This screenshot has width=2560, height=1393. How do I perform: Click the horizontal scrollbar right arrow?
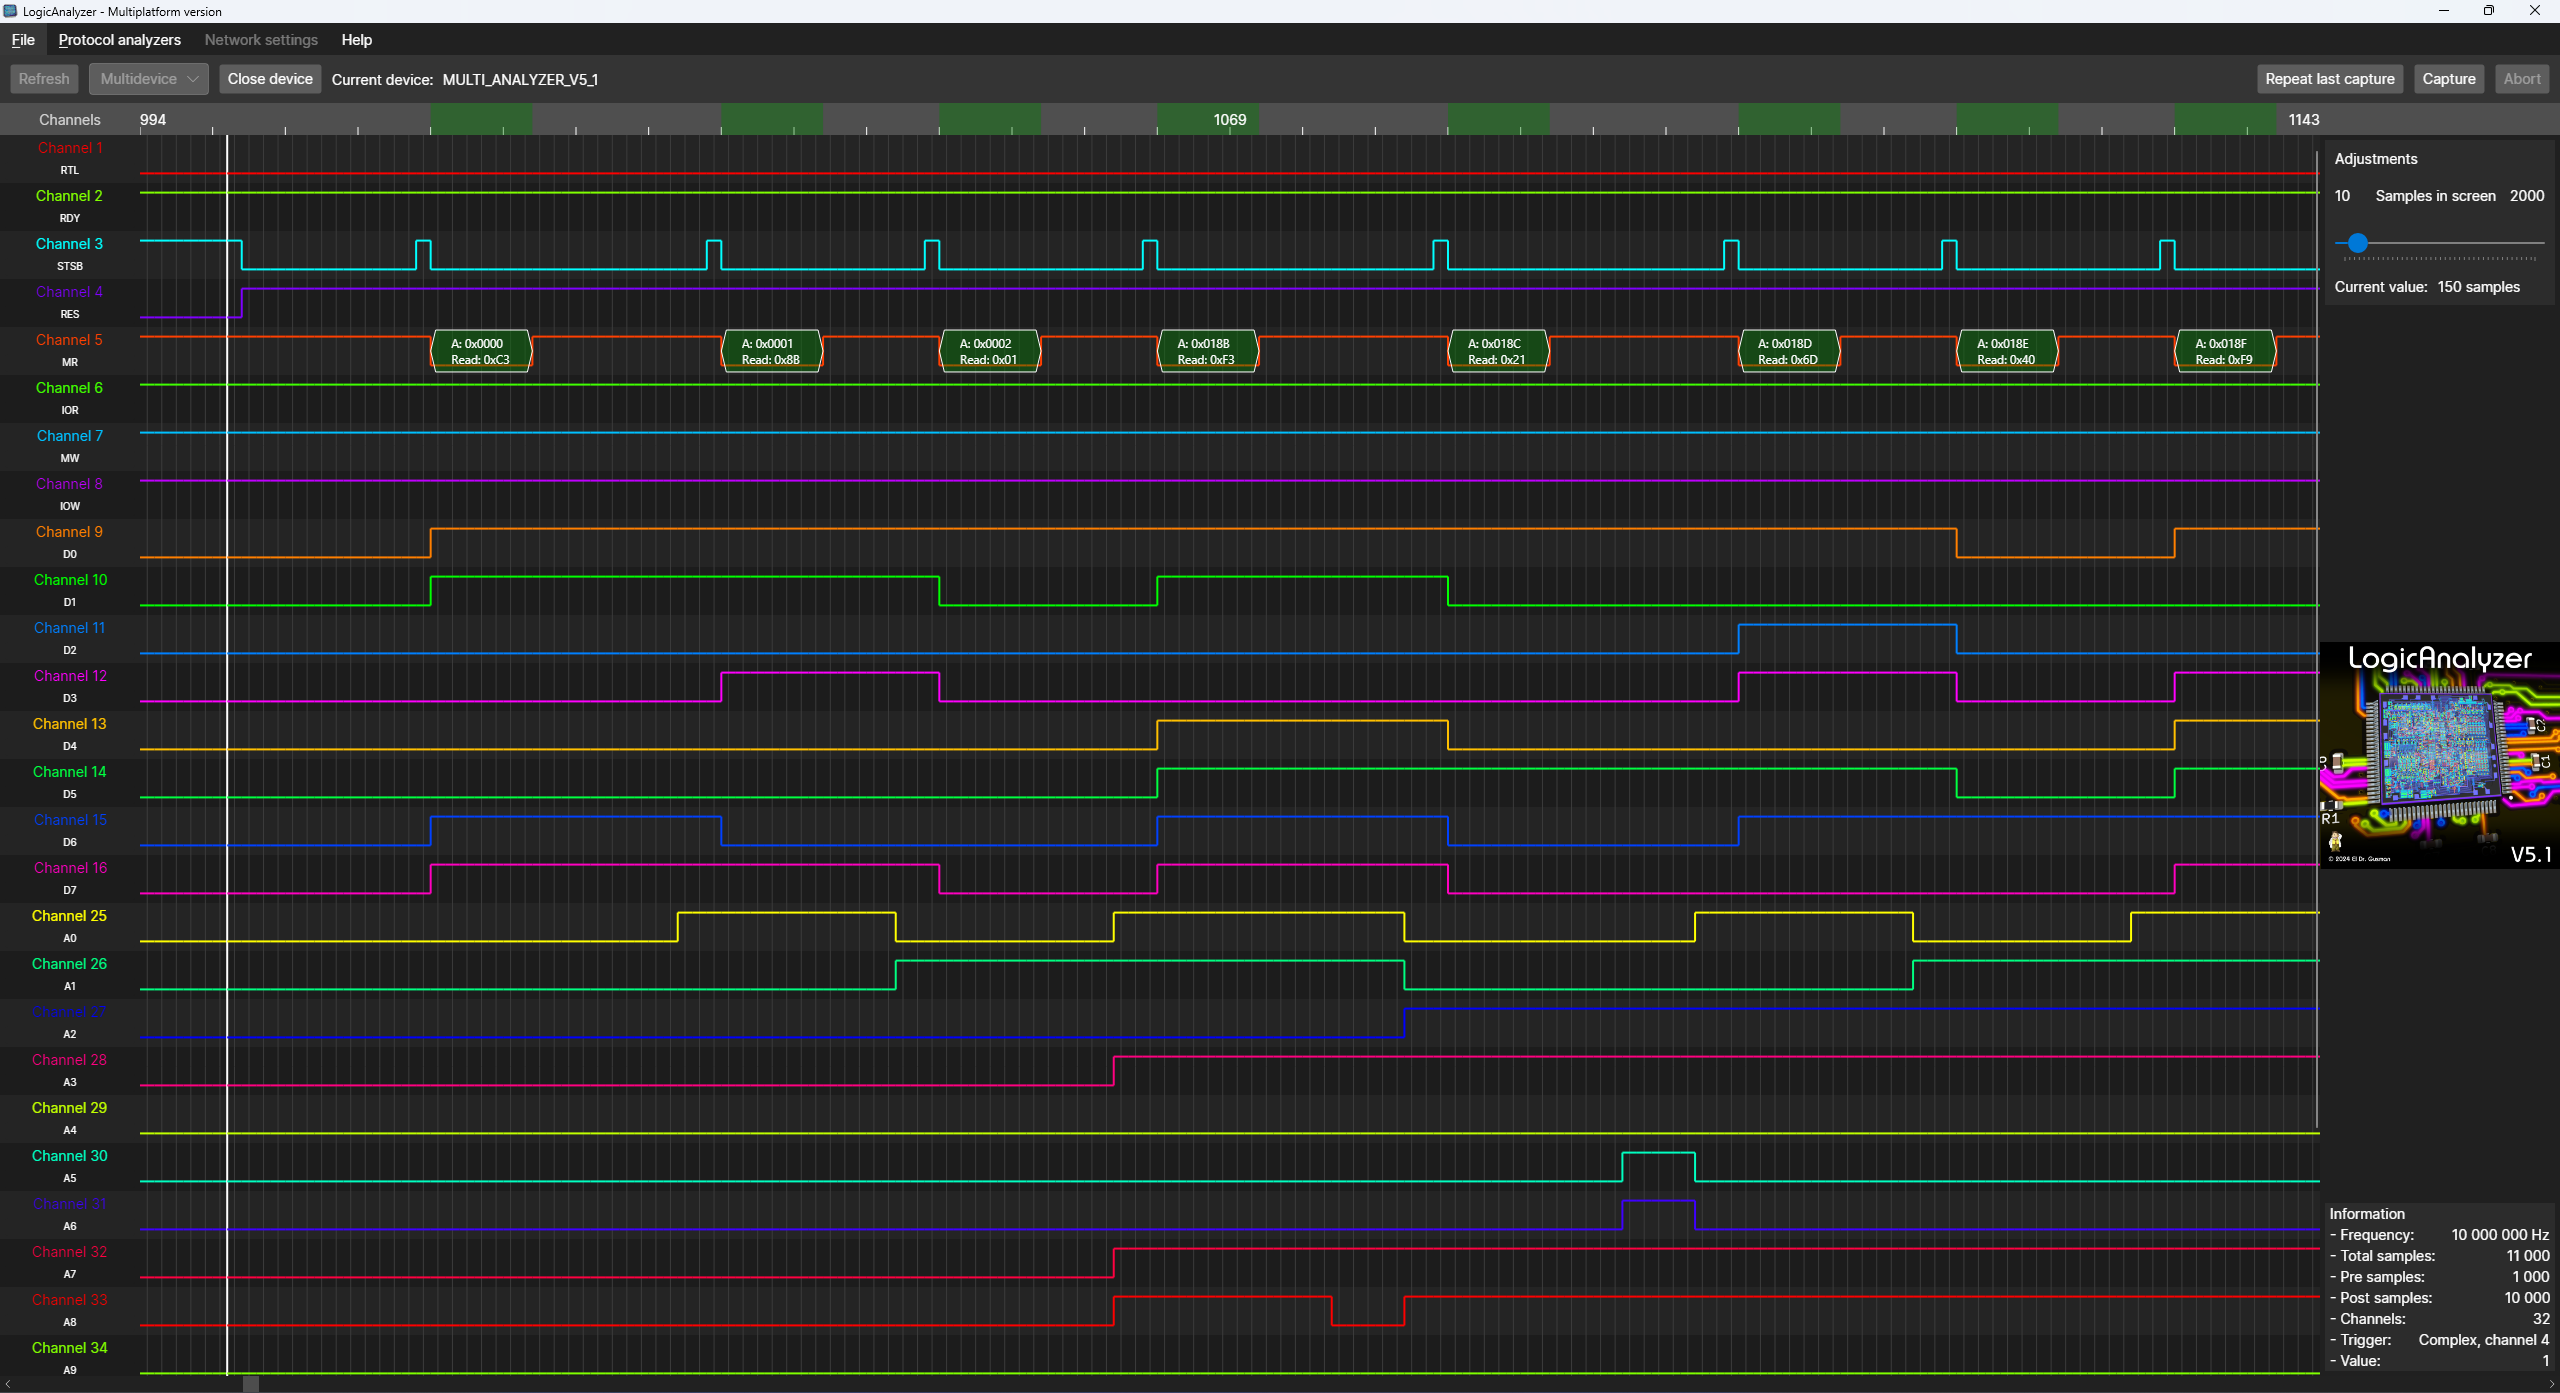(x=2551, y=1384)
